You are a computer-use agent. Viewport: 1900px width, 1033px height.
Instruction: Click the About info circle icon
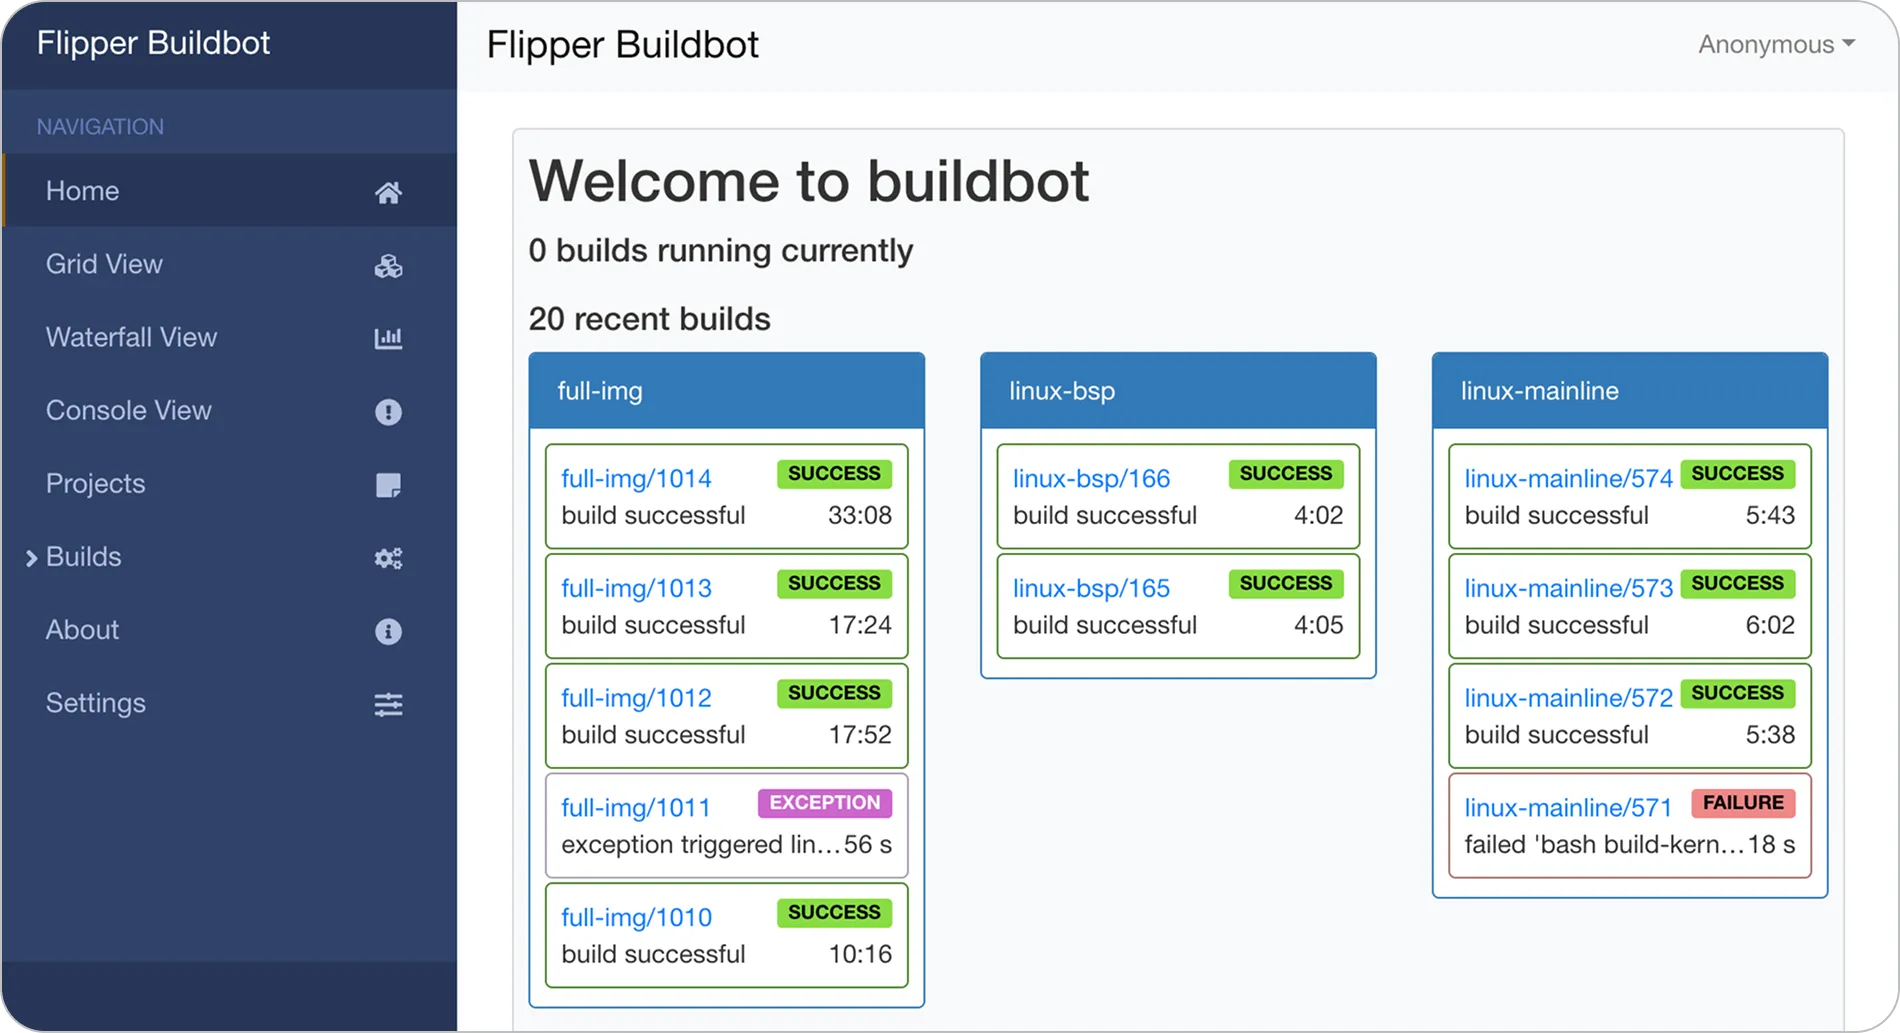point(388,631)
